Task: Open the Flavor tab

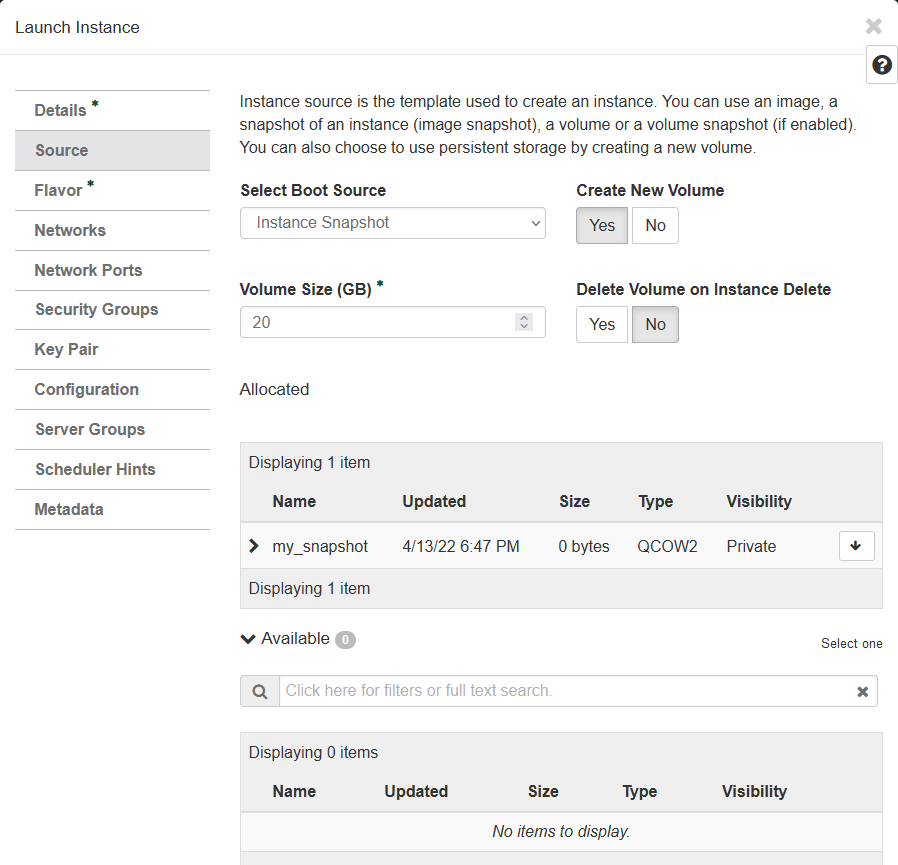Action: [x=58, y=190]
